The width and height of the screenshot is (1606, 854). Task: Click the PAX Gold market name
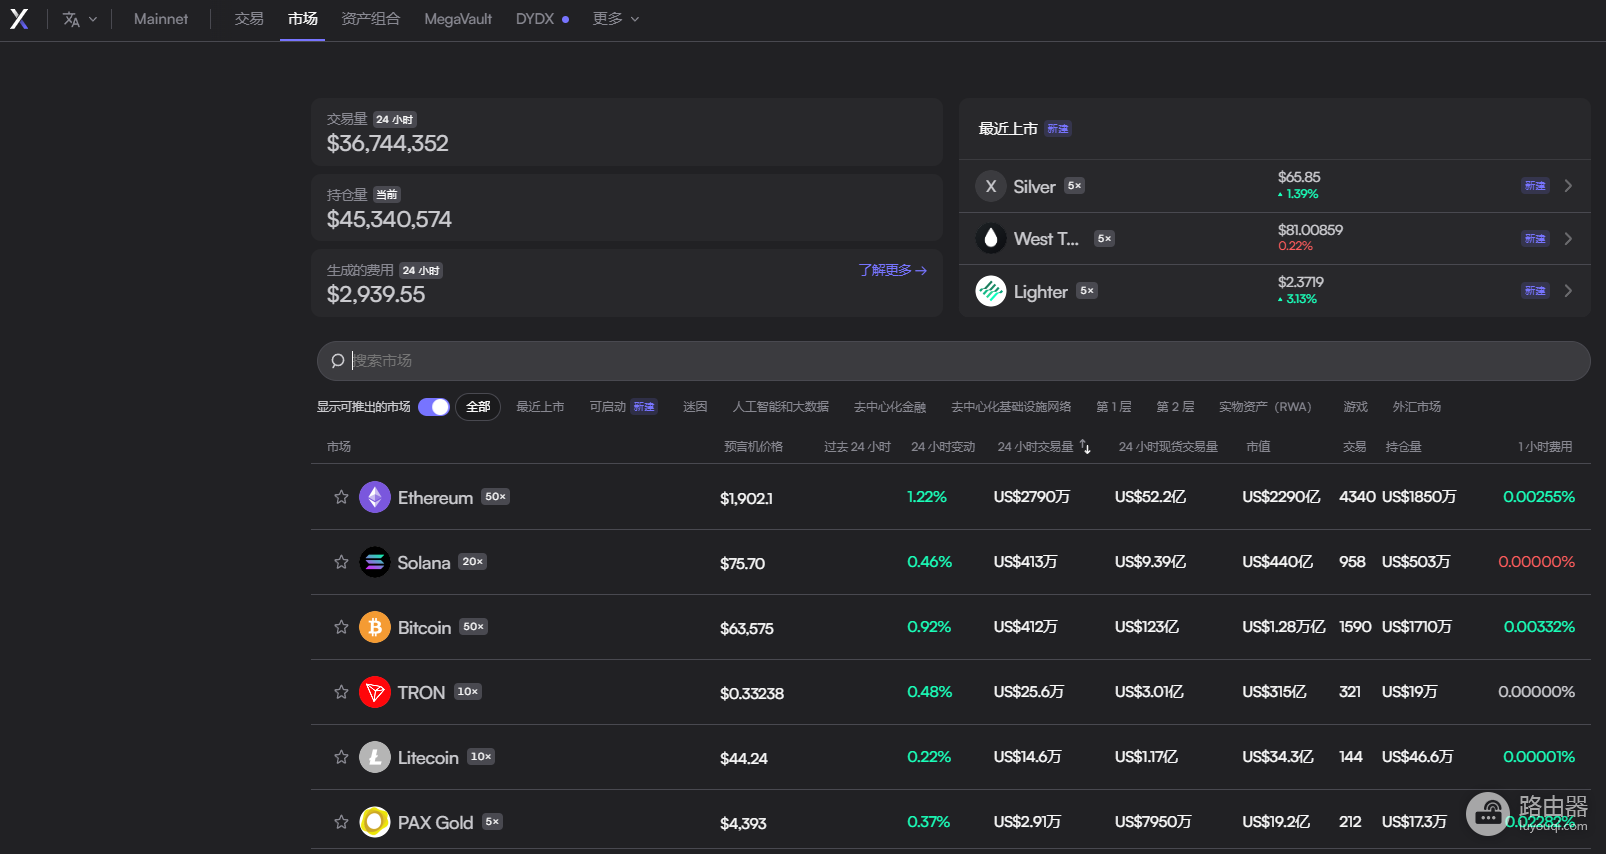[x=435, y=823]
